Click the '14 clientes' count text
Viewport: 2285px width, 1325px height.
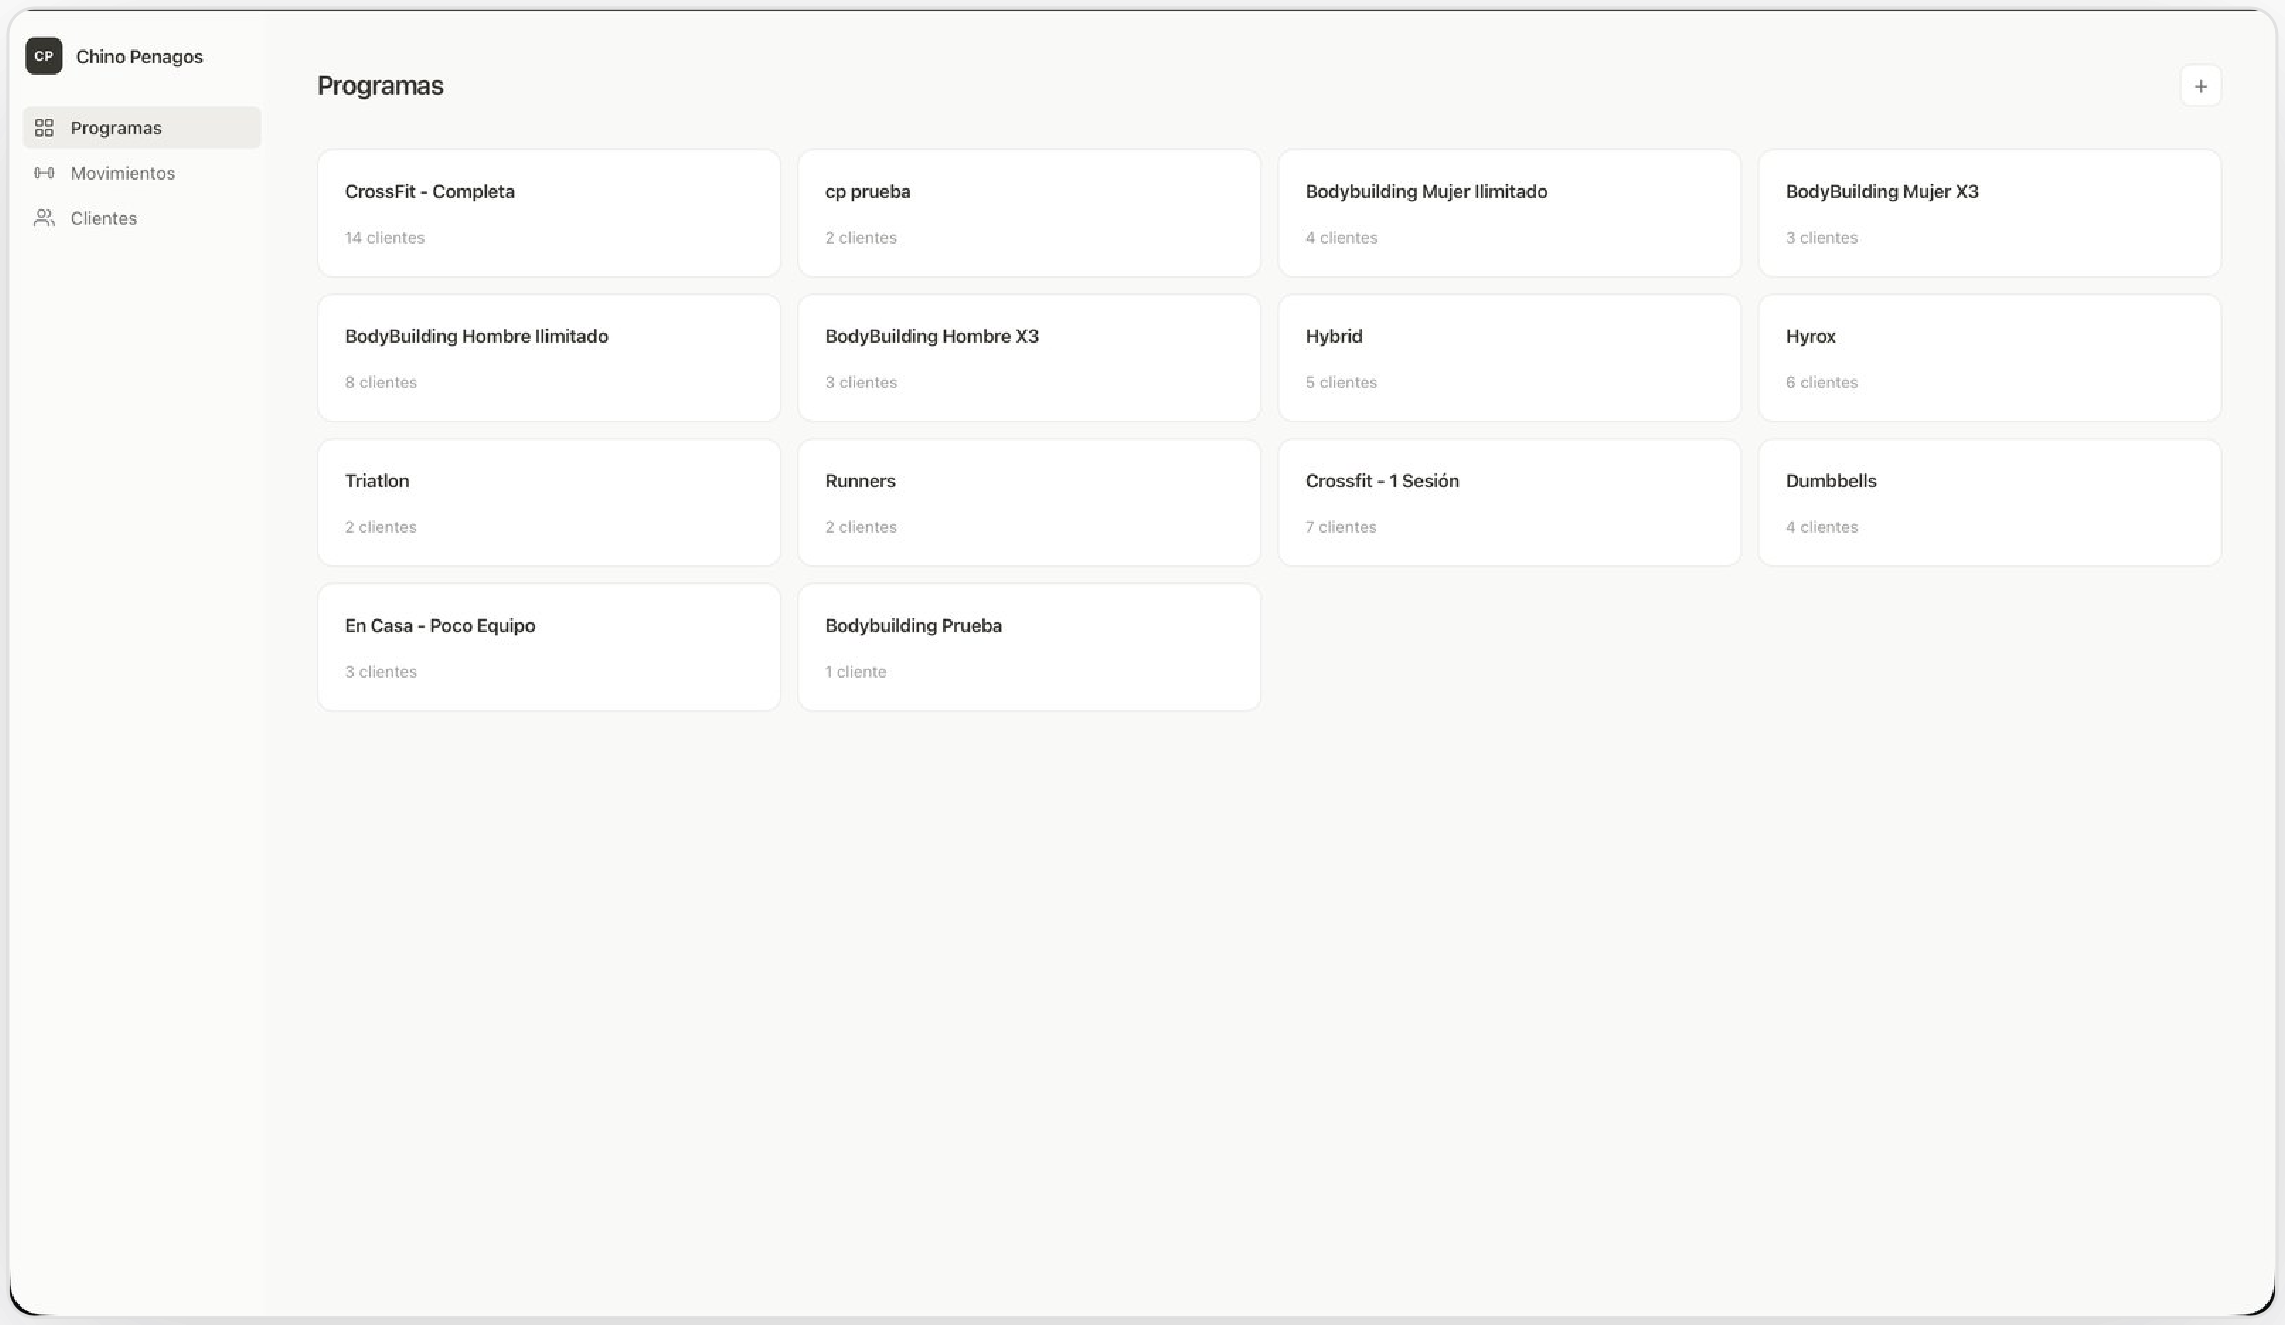[385, 238]
